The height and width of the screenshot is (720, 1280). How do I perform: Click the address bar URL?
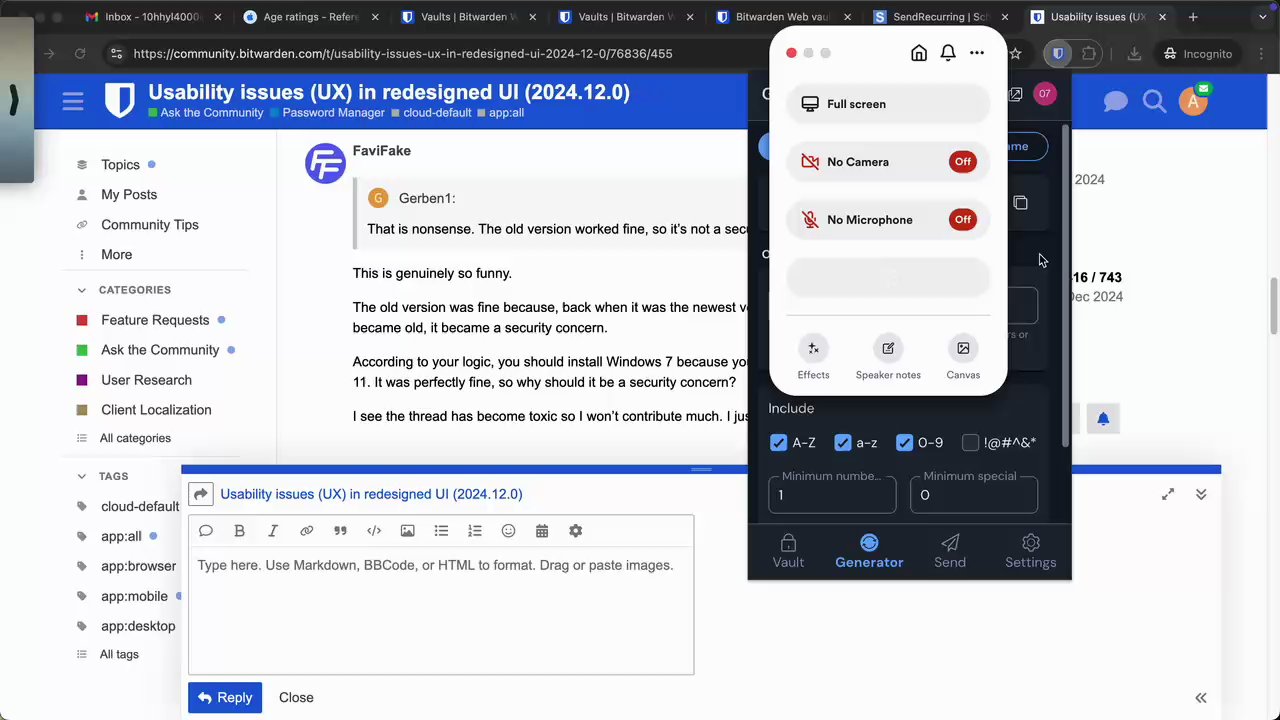[402, 54]
